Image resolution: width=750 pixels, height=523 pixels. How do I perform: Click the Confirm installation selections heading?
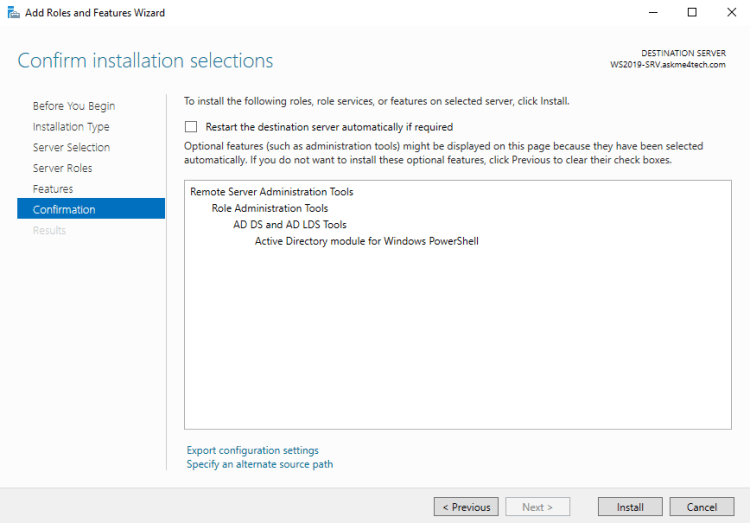[x=145, y=61]
